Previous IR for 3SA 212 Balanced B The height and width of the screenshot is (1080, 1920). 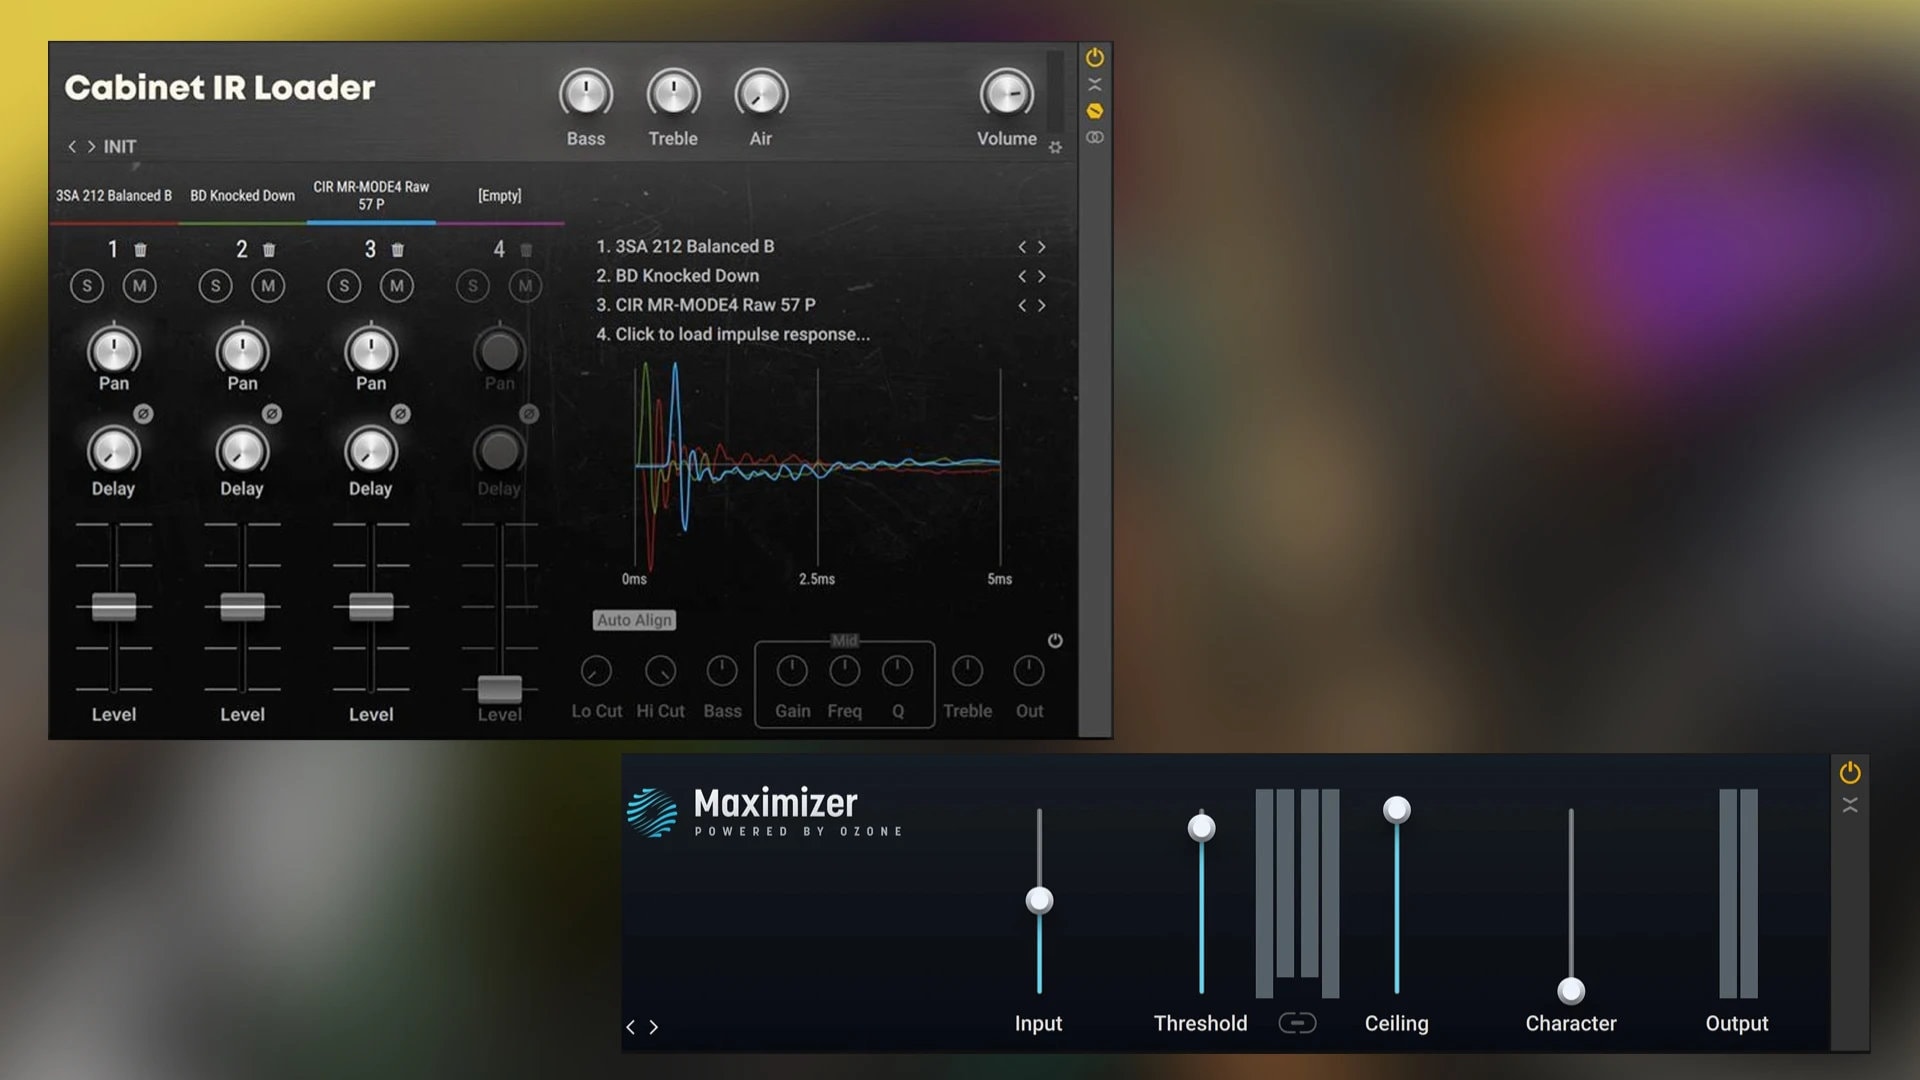(x=1022, y=247)
